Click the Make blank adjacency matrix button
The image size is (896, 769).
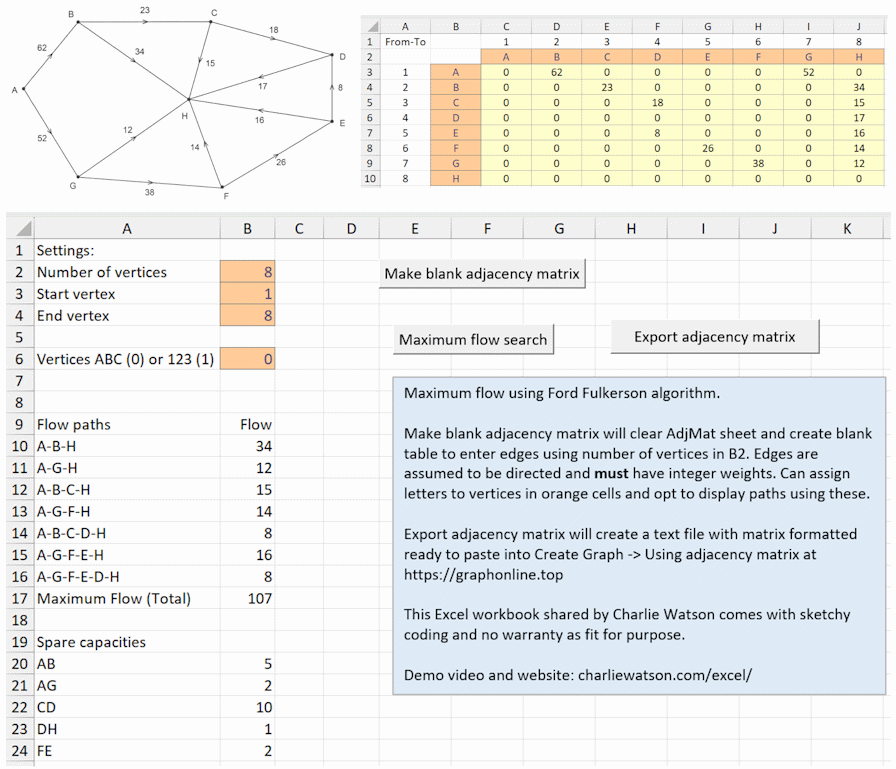pyautogui.click(x=482, y=274)
